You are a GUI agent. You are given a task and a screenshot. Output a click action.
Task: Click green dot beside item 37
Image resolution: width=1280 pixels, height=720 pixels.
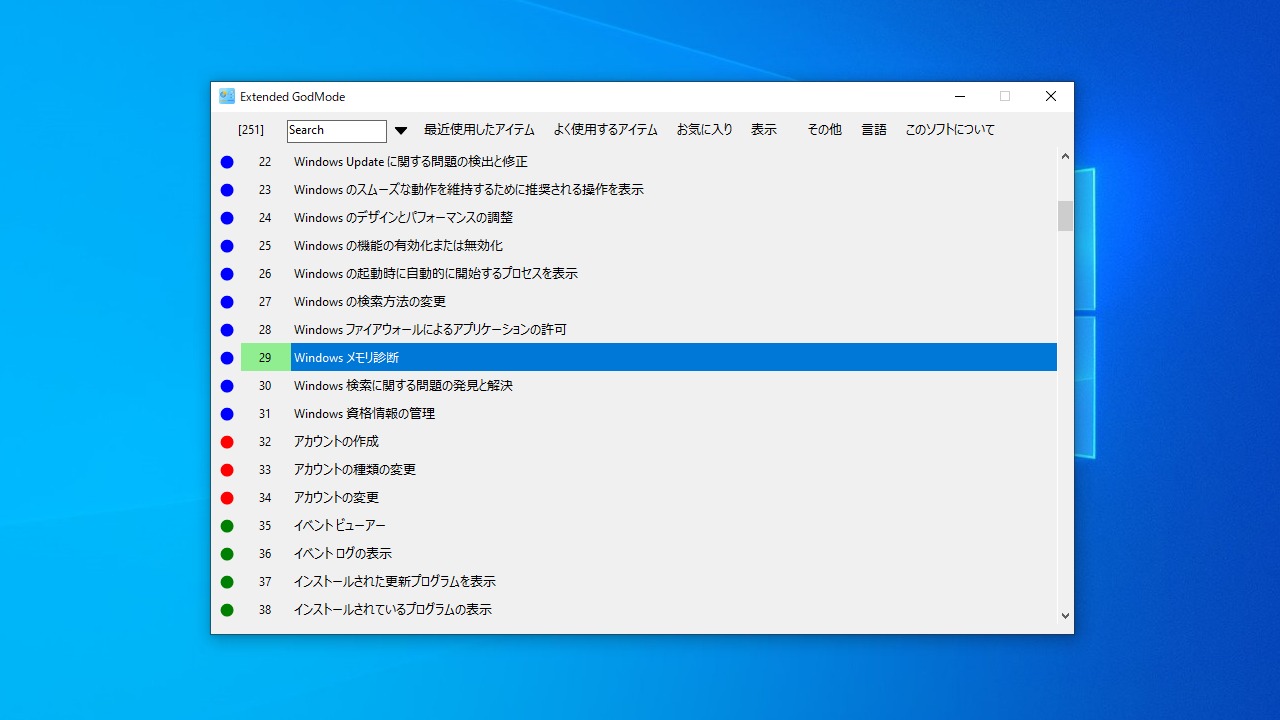pos(227,582)
